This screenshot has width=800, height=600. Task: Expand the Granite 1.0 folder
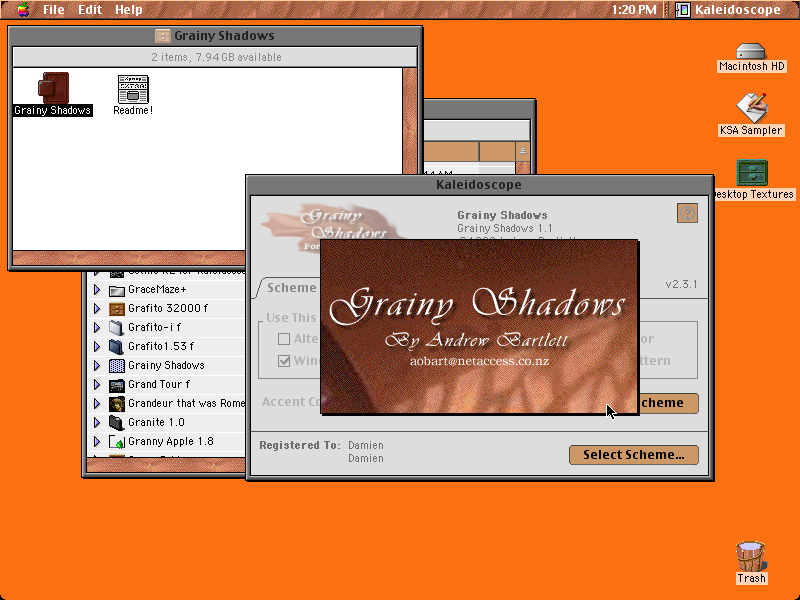click(x=97, y=422)
